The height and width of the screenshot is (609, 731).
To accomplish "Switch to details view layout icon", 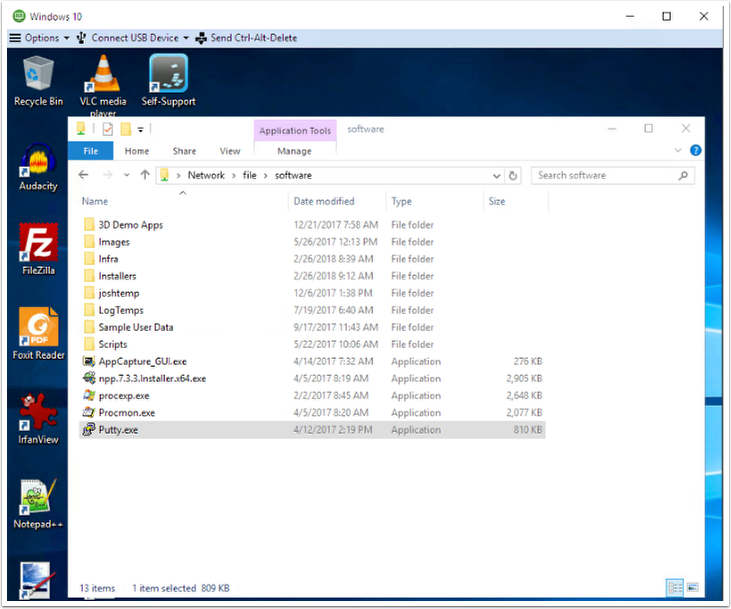I will (675, 588).
